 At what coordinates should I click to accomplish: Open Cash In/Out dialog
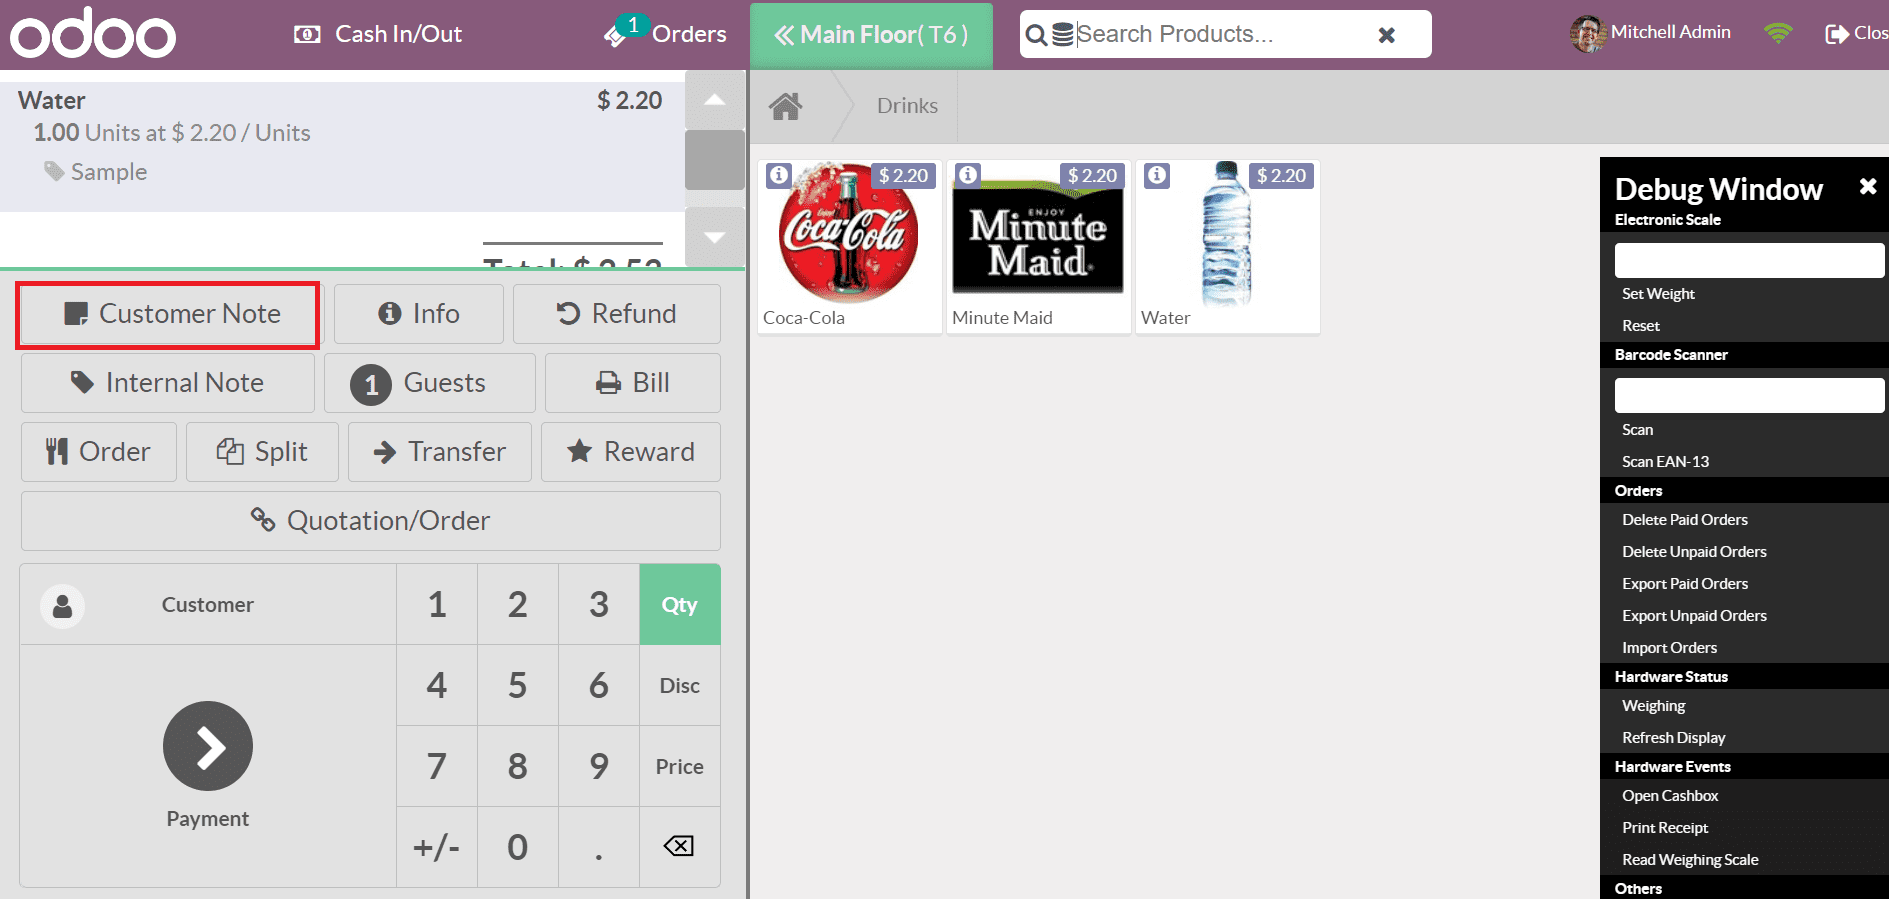pos(378,34)
